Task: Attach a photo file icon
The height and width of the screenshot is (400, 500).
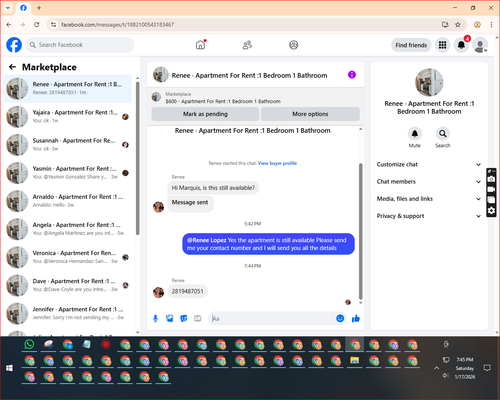Action: pyautogui.click(x=170, y=319)
